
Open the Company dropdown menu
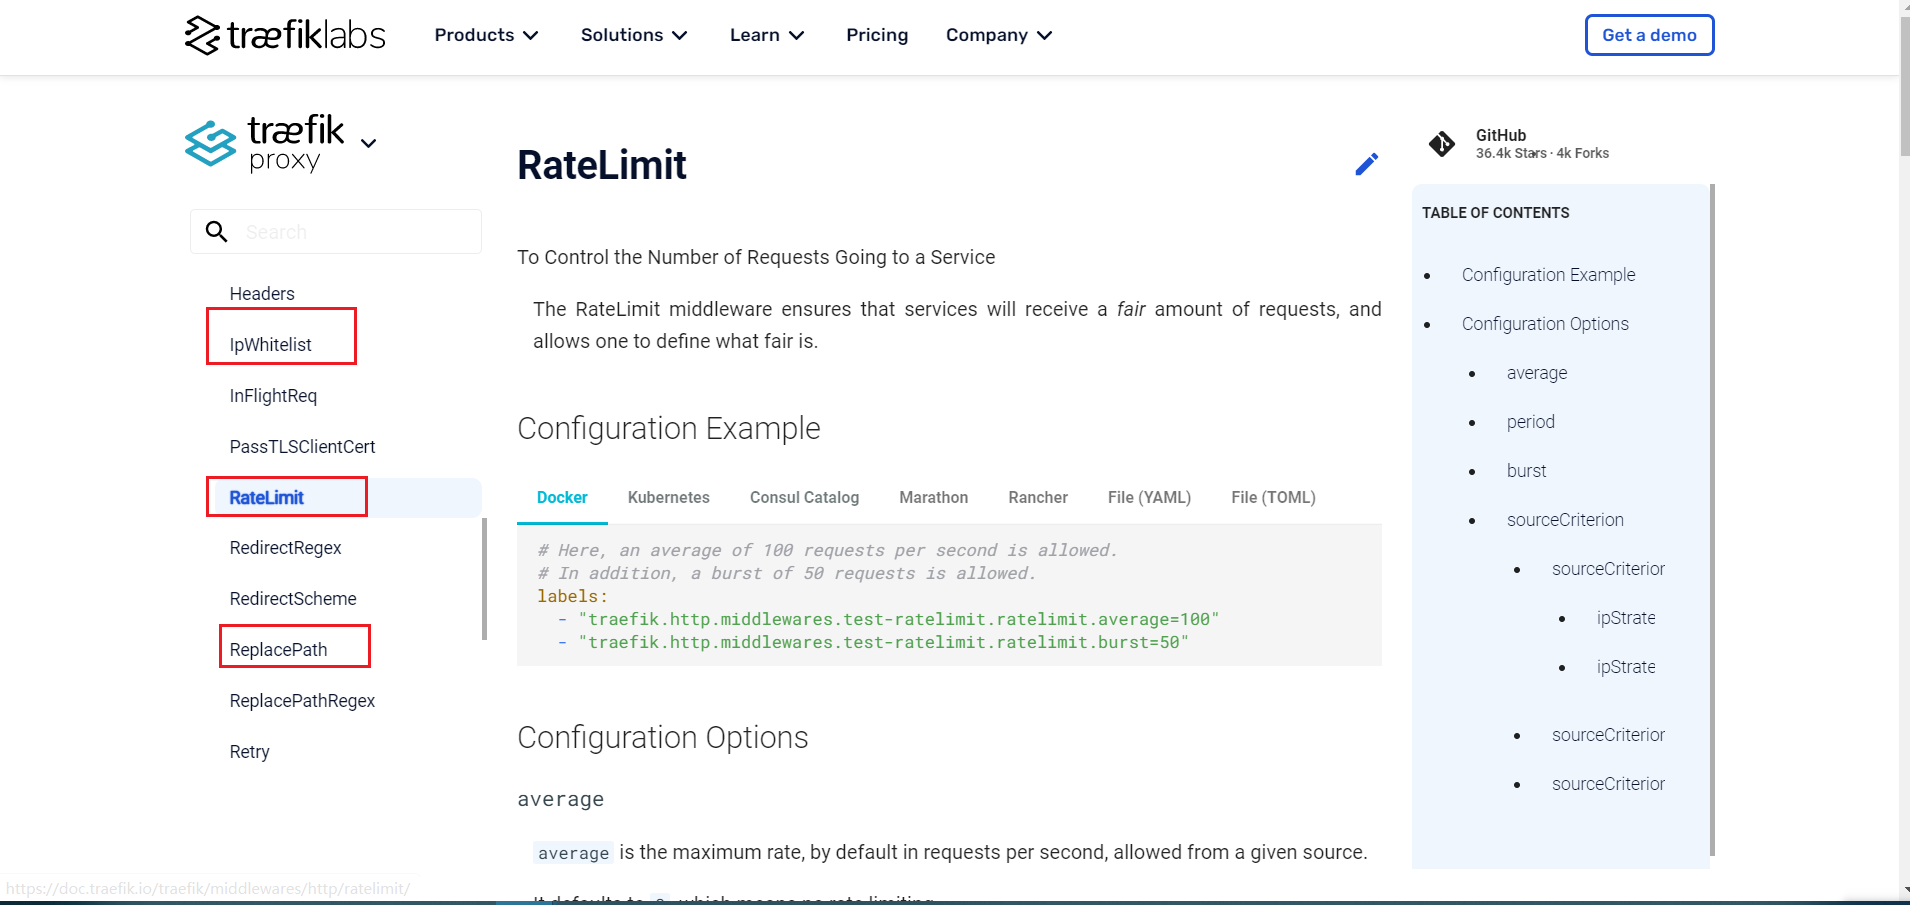click(999, 35)
